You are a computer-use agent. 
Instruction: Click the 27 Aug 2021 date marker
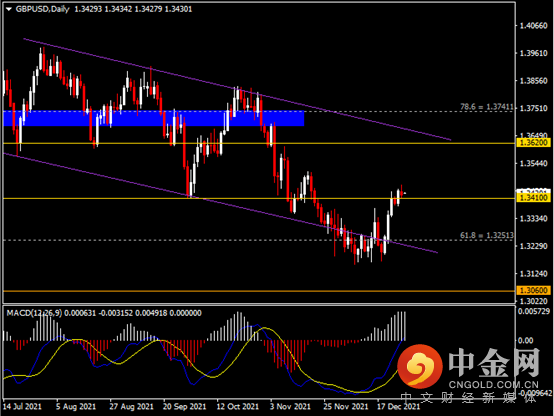pos(131,406)
